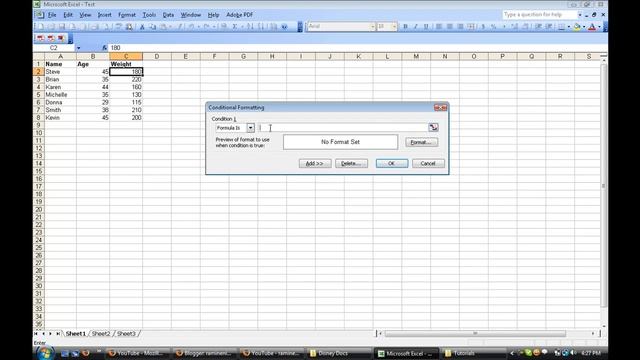
Task: Select cell containing Steve
Action: click(60, 72)
